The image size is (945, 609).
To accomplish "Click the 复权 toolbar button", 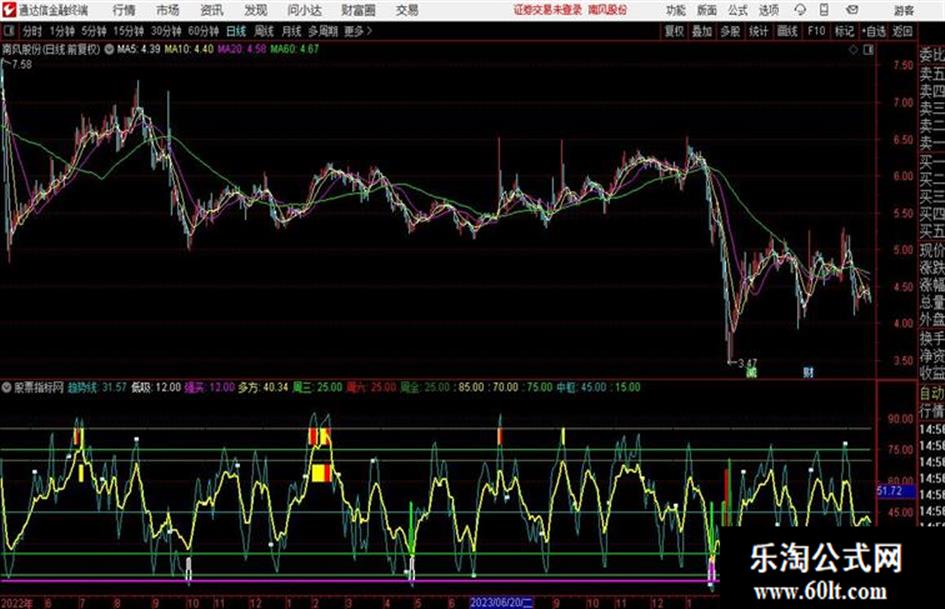I will [674, 31].
